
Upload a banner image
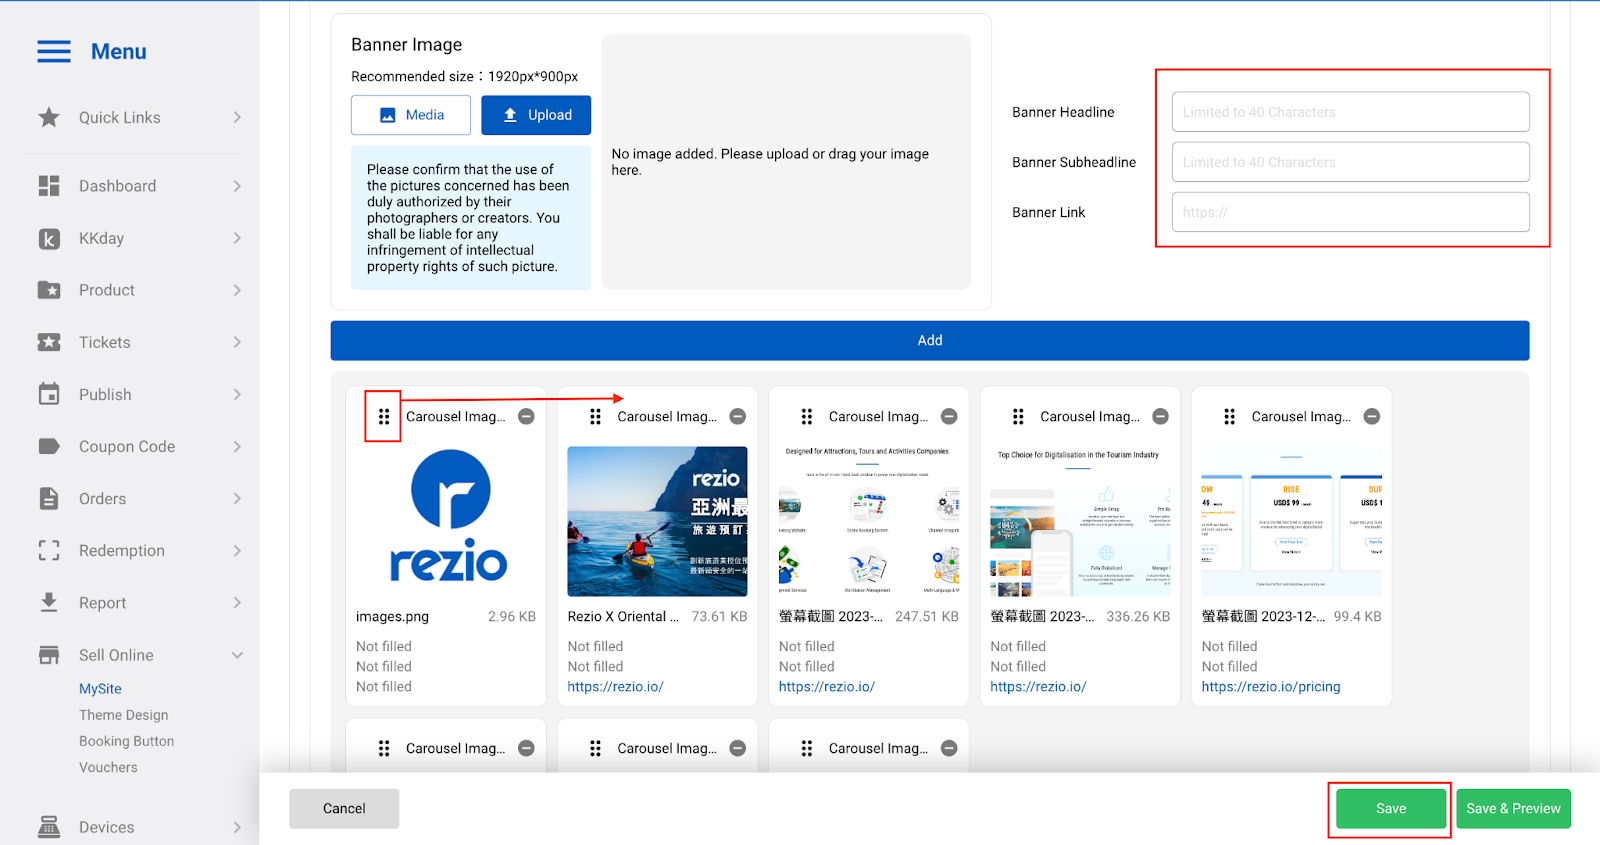[536, 115]
